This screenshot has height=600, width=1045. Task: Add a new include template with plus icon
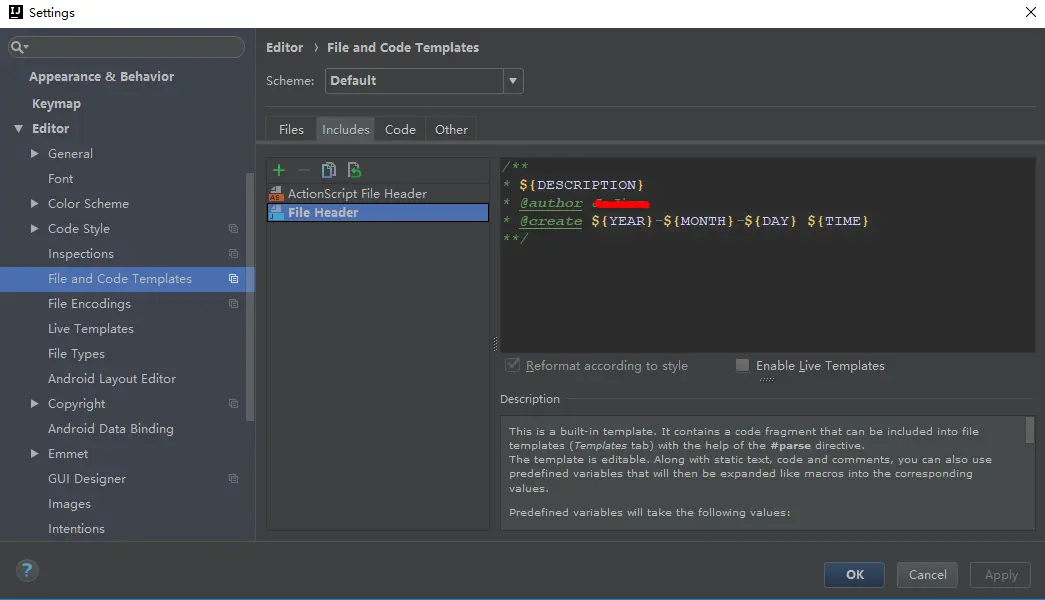(279, 170)
